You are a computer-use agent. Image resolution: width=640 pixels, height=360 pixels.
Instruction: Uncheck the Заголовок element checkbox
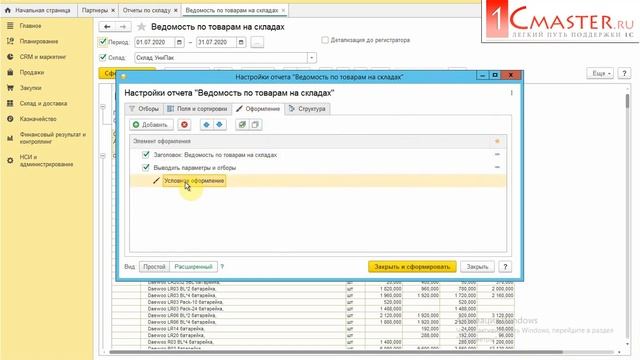click(146, 155)
